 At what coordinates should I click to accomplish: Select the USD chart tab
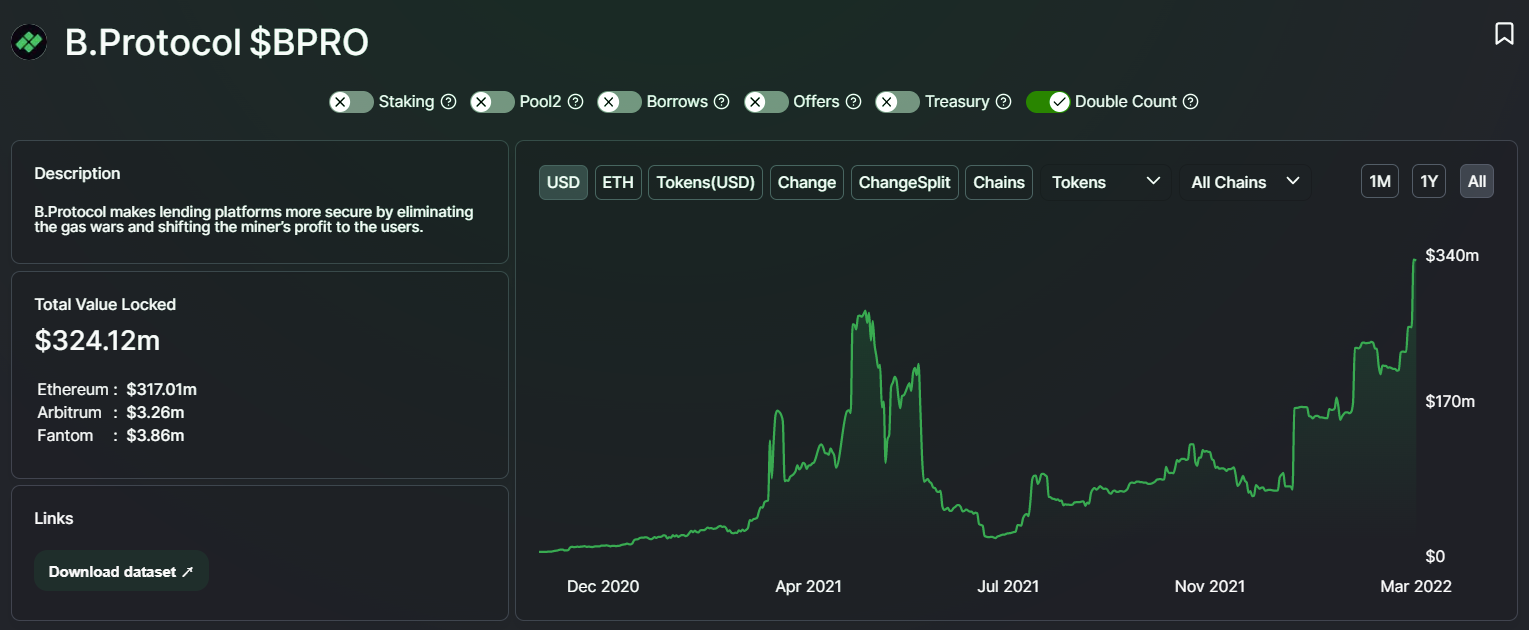563,182
